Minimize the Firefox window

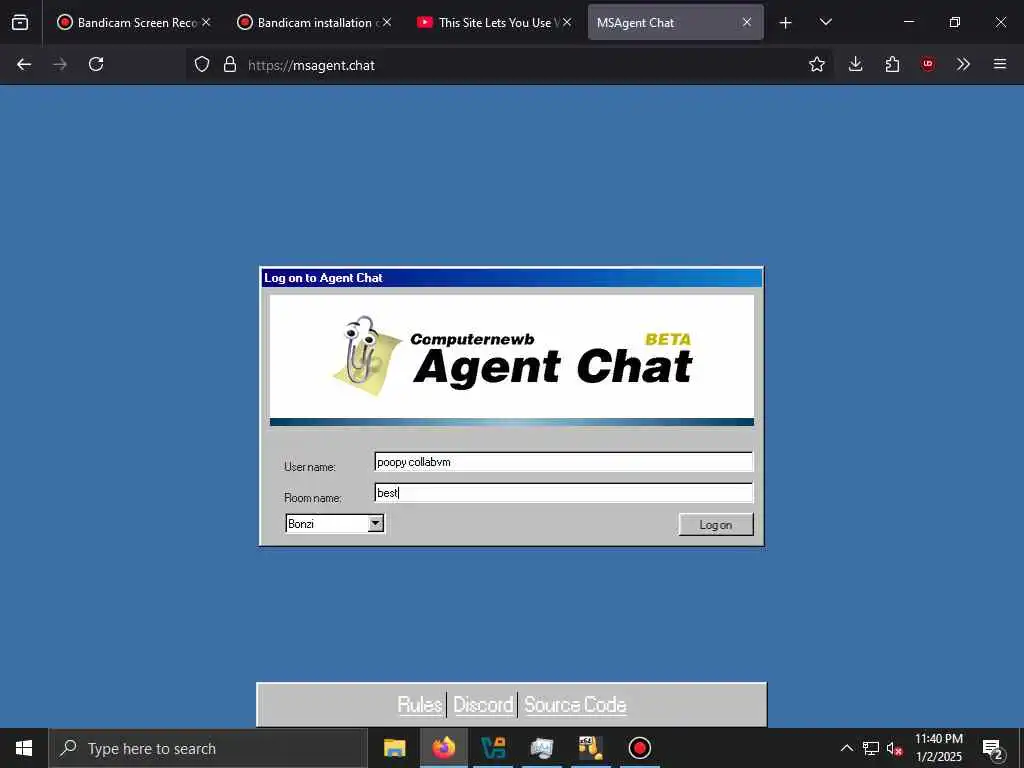tap(908, 22)
